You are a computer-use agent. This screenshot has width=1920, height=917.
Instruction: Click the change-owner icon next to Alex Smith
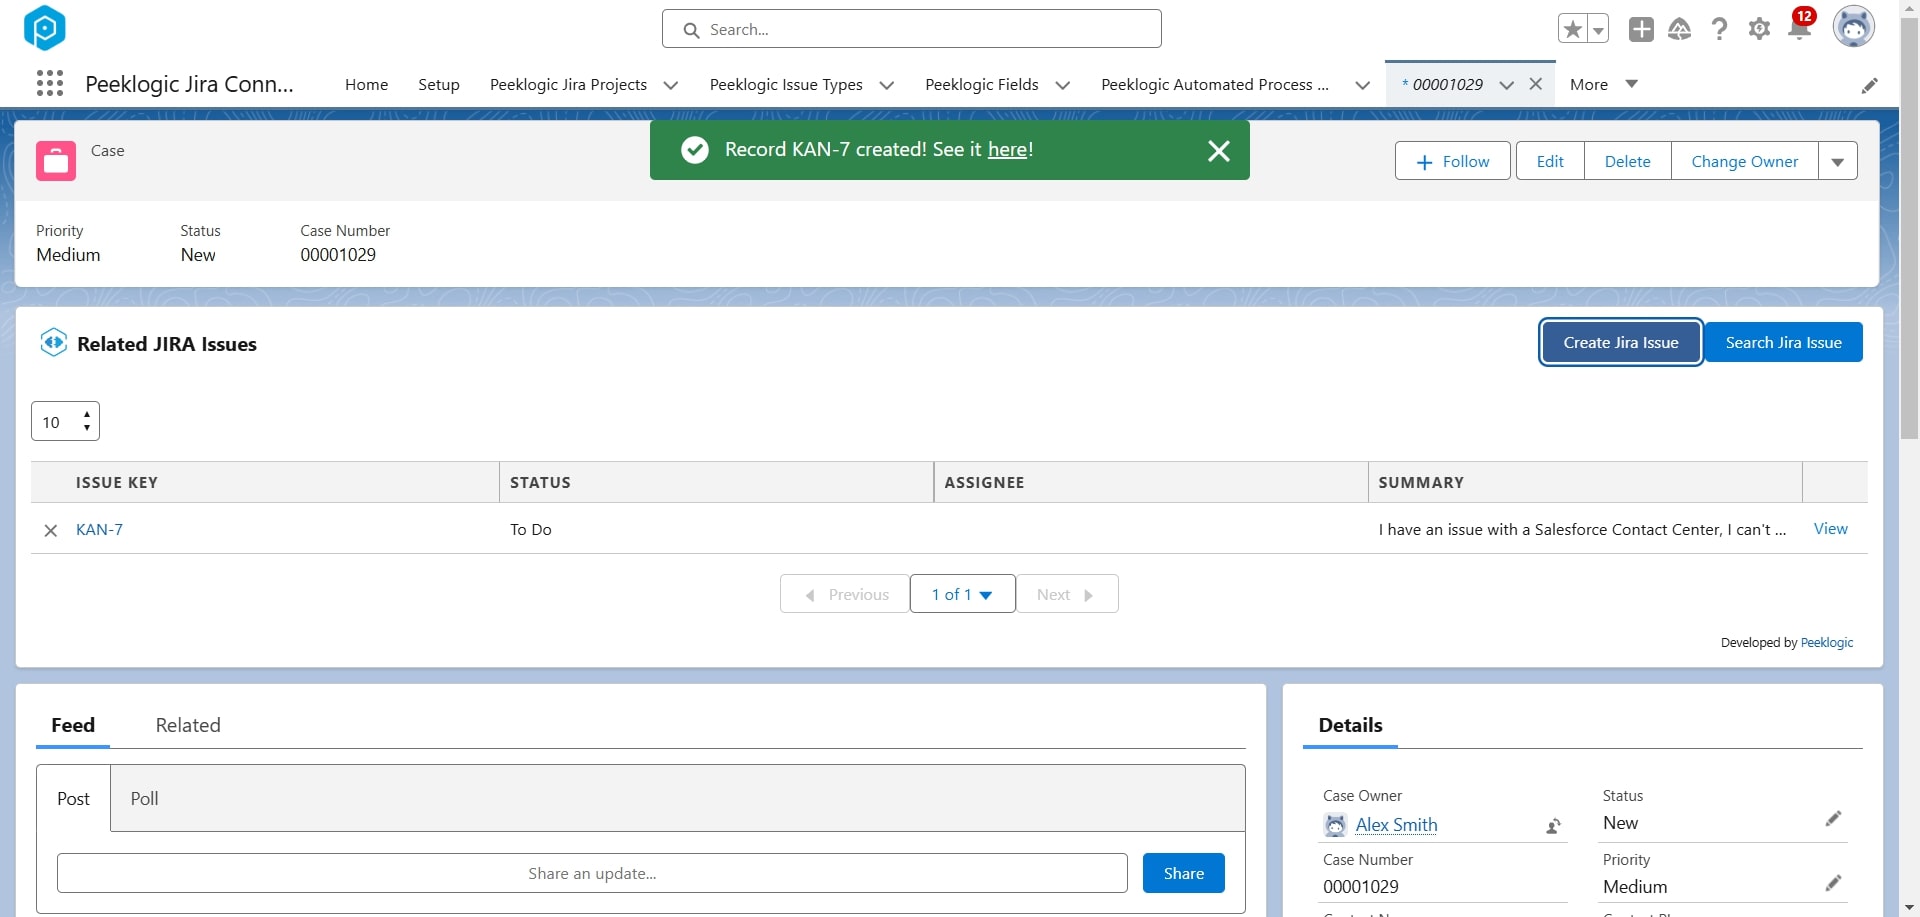[x=1552, y=825]
